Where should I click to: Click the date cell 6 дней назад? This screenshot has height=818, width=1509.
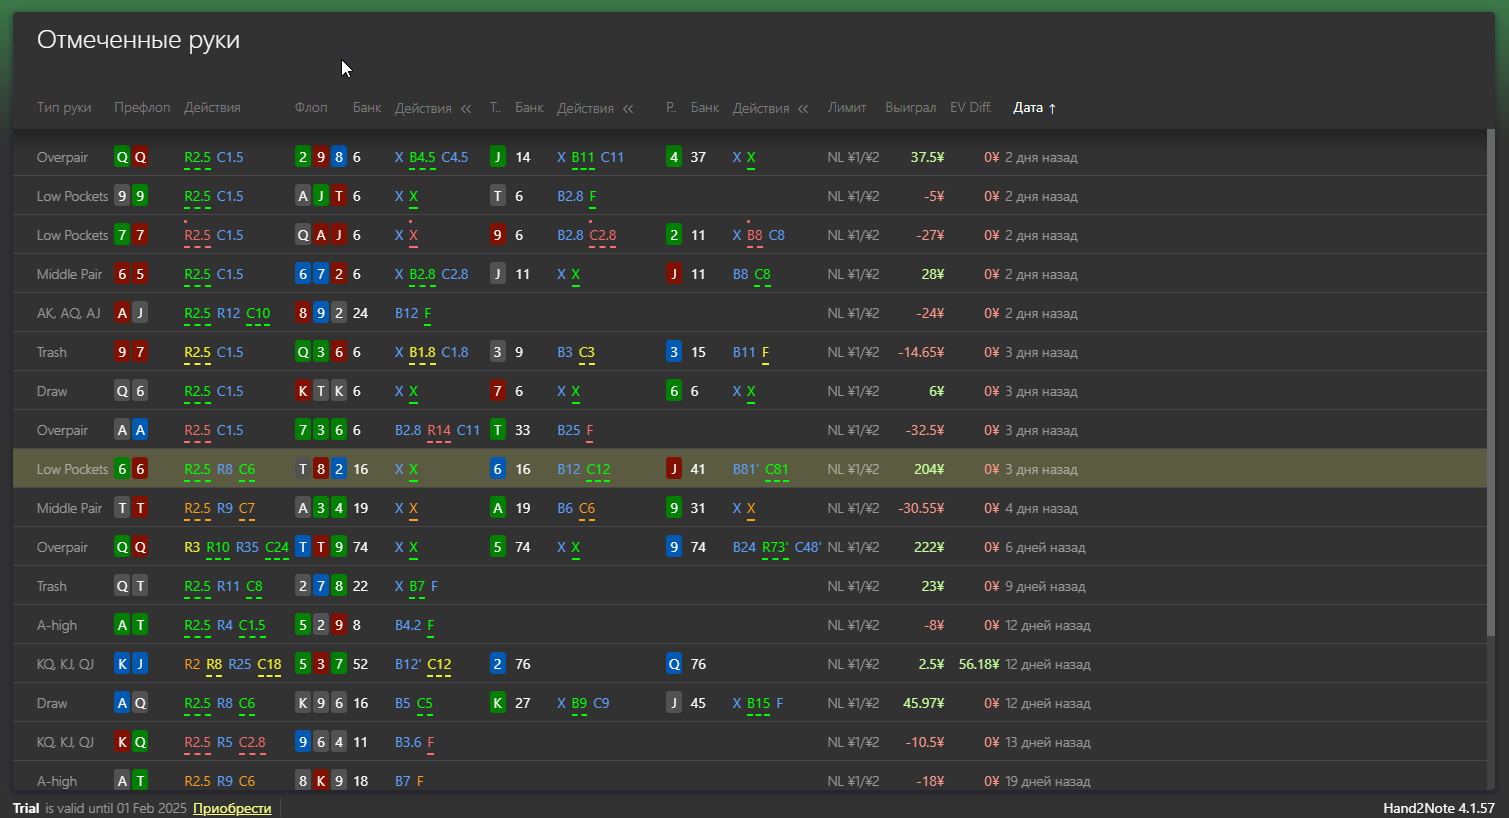[1045, 547]
